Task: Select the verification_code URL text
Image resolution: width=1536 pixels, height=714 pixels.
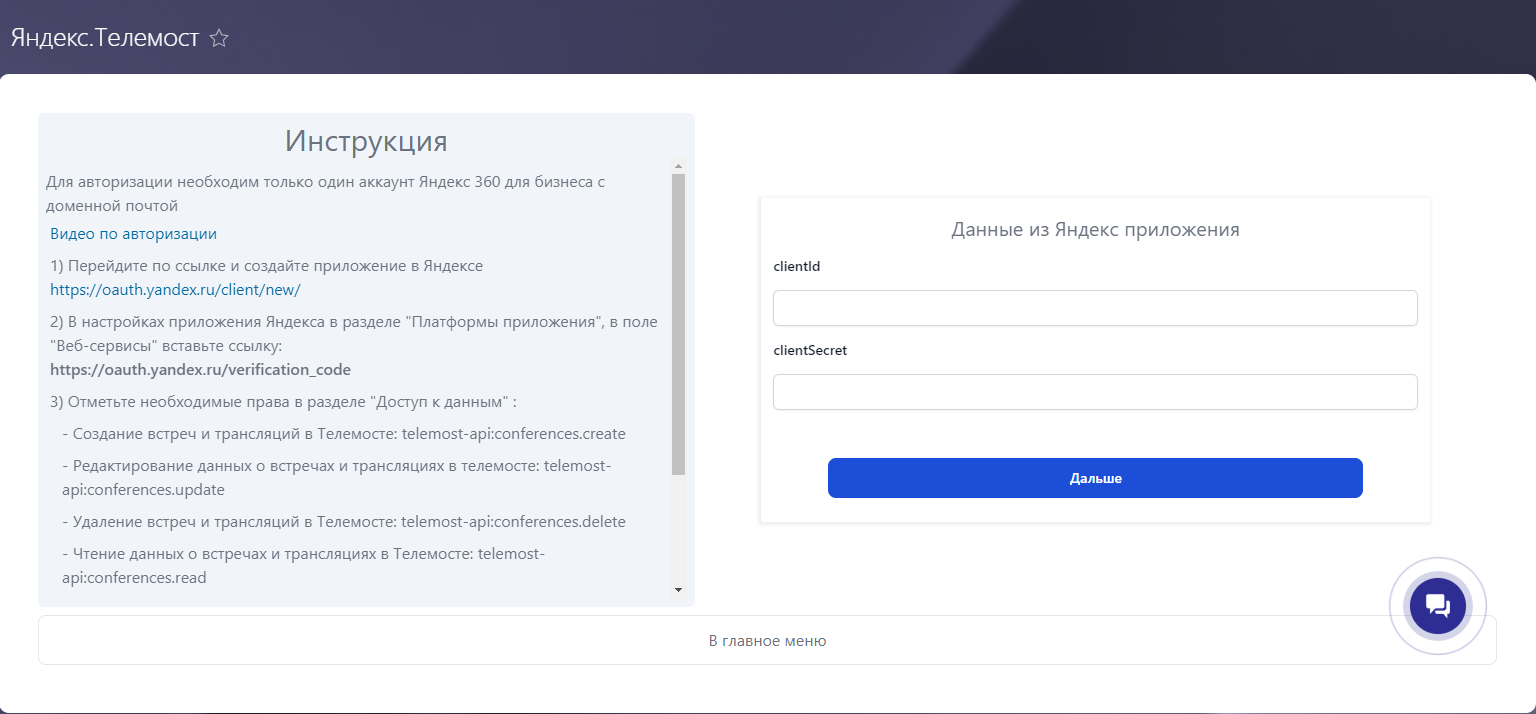Action: click(x=200, y=369)
